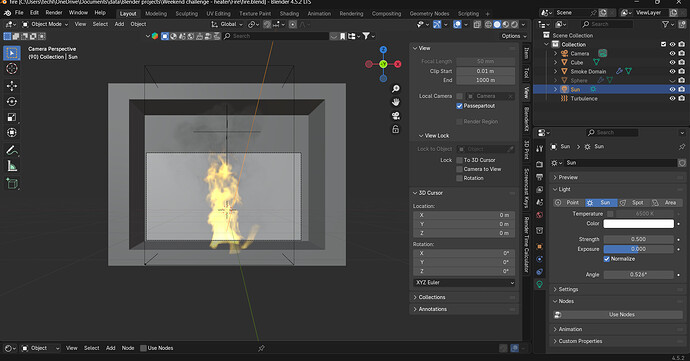This screenshot has height=361, width=690.
Task: Hide the Smoke Domain in the viewport
Action: tap(672, 71)
